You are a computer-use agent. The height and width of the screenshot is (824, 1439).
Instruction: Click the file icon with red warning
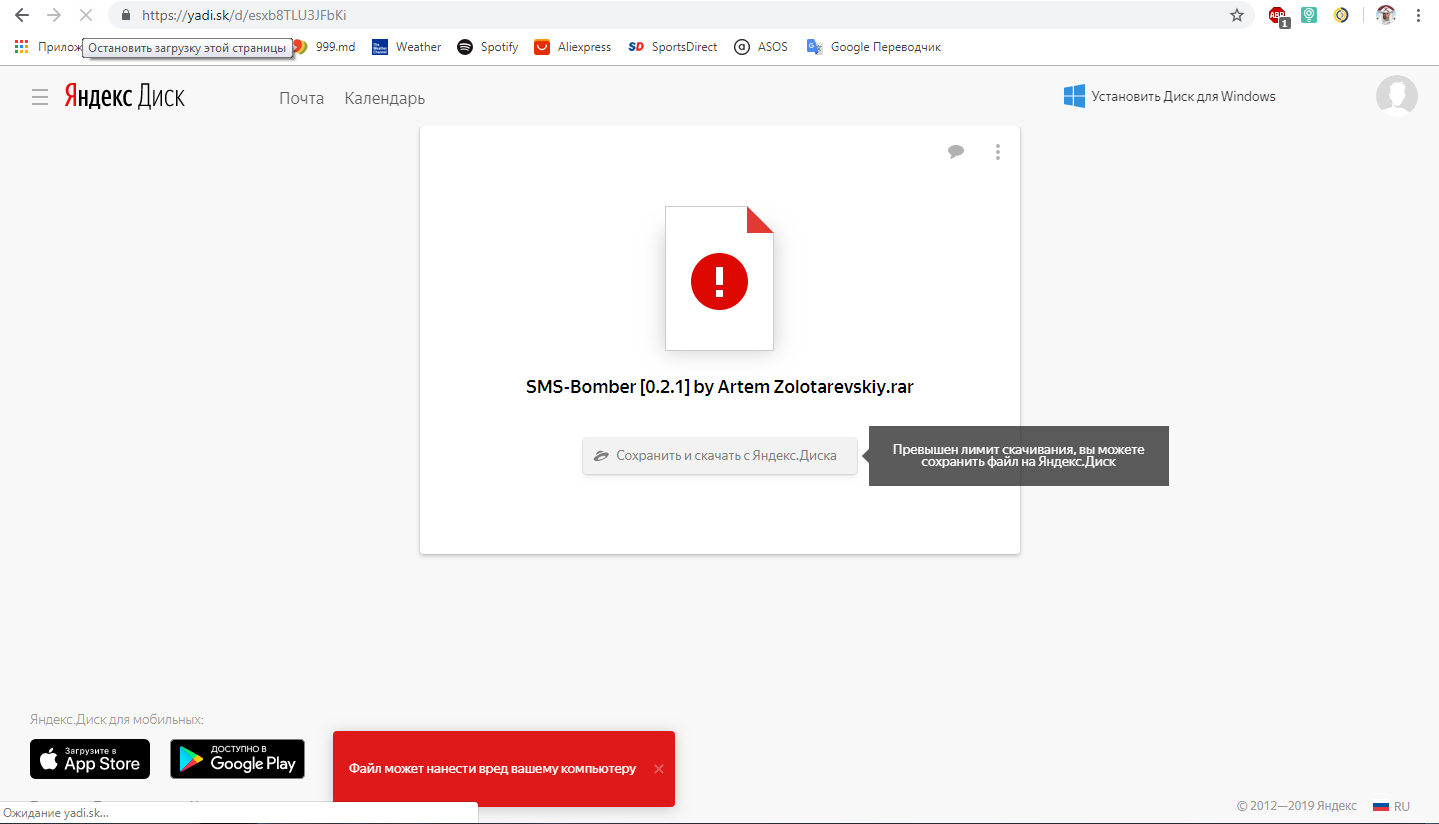click(x=719, y=278)
